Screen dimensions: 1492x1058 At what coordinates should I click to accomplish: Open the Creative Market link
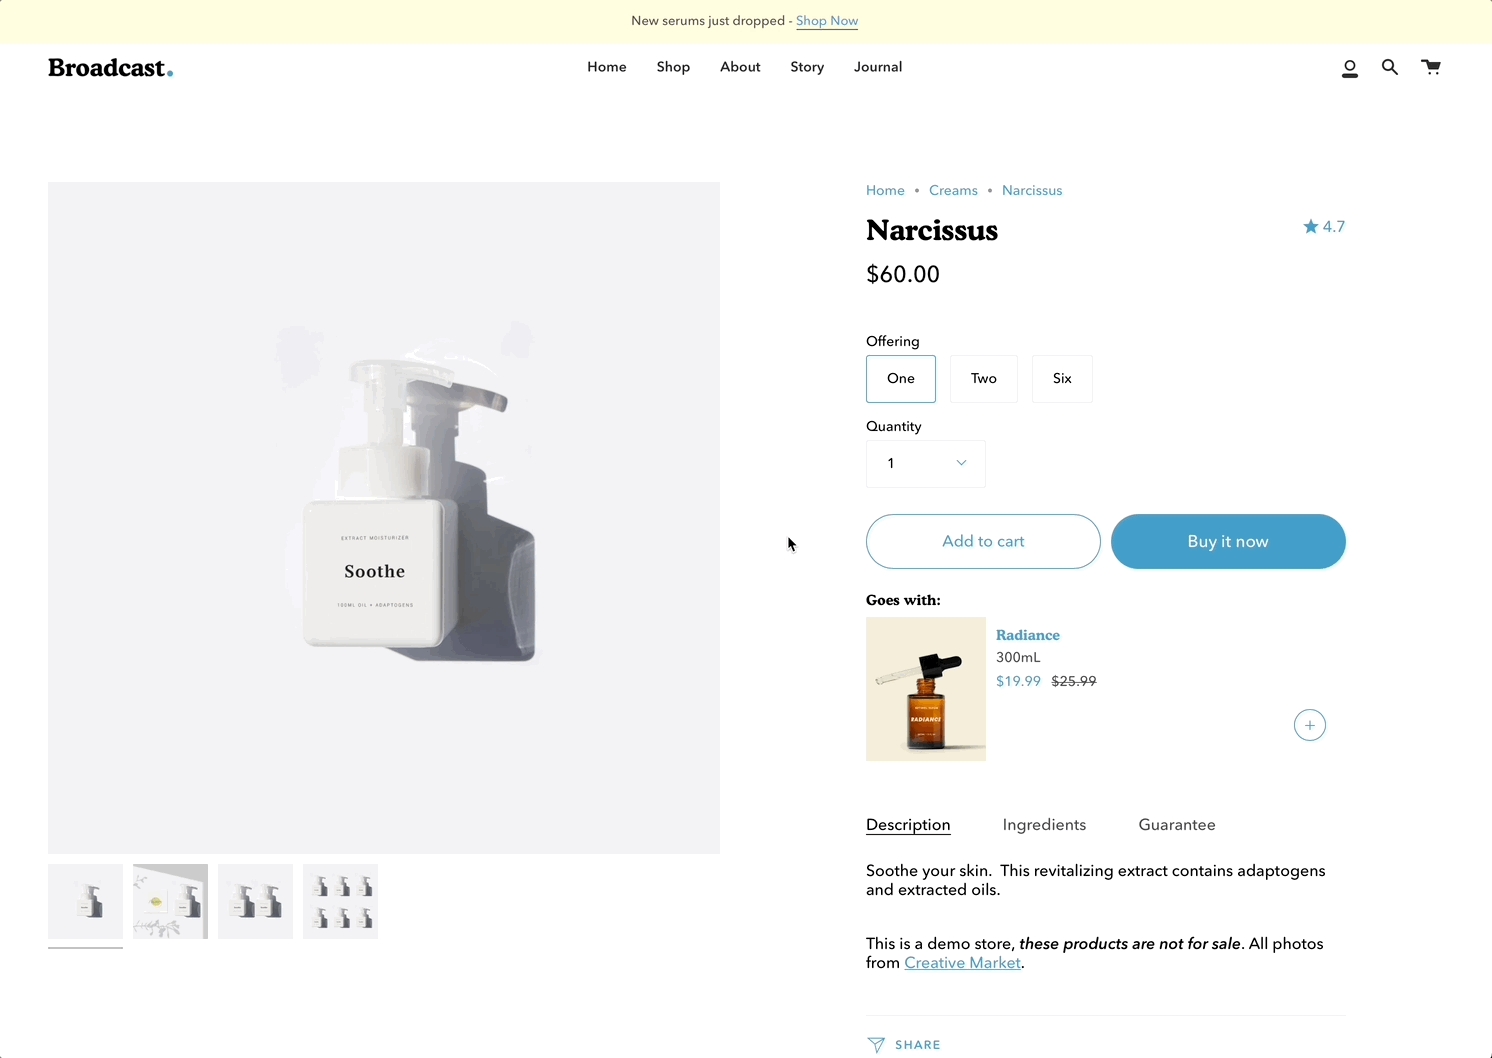[962, 963]
